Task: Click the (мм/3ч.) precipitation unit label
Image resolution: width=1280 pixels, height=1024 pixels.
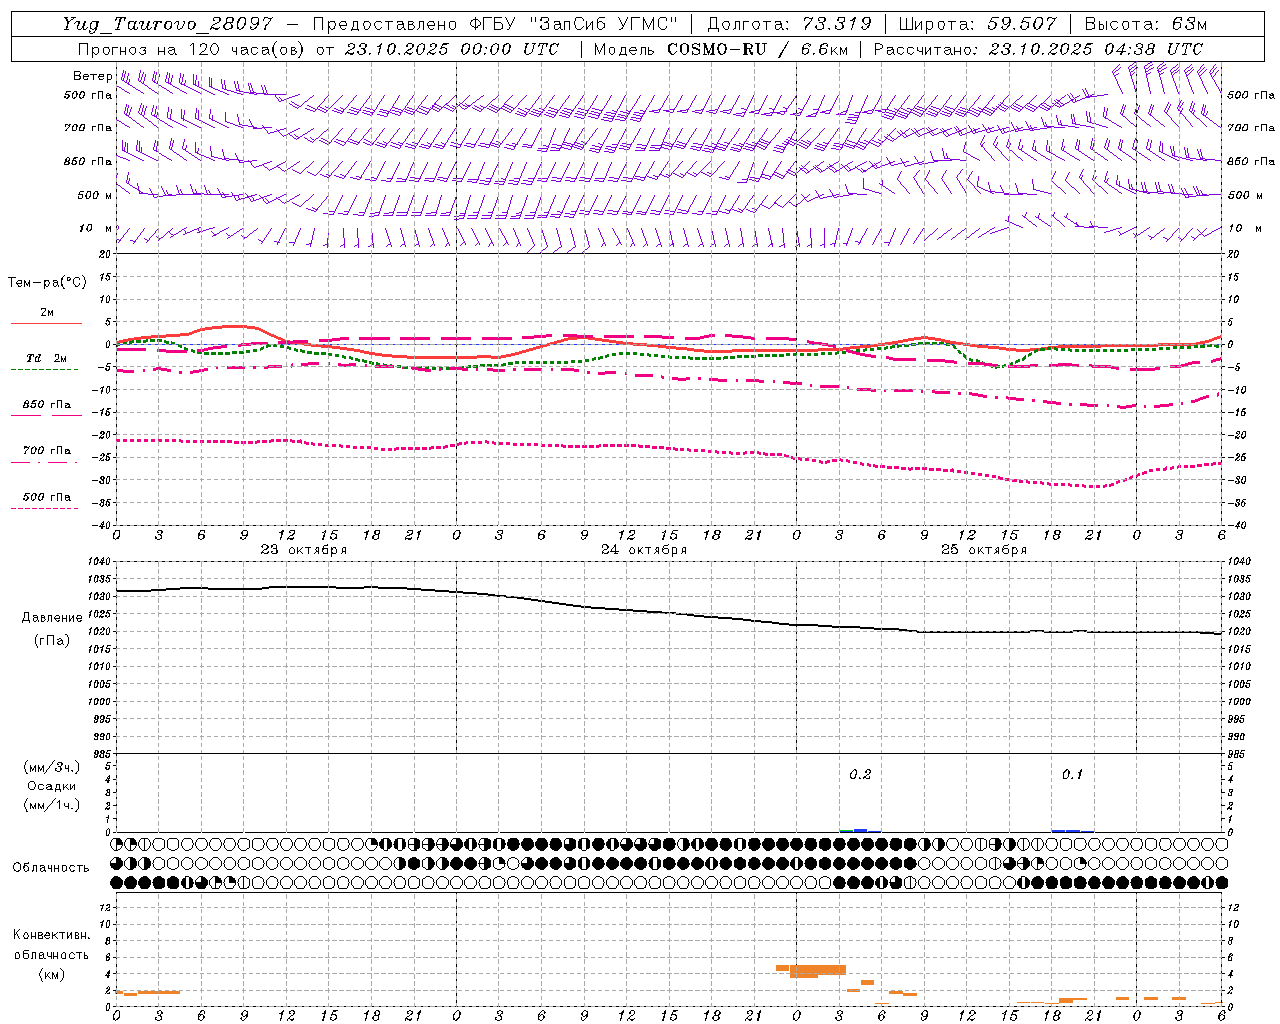Action: point(52,767)
